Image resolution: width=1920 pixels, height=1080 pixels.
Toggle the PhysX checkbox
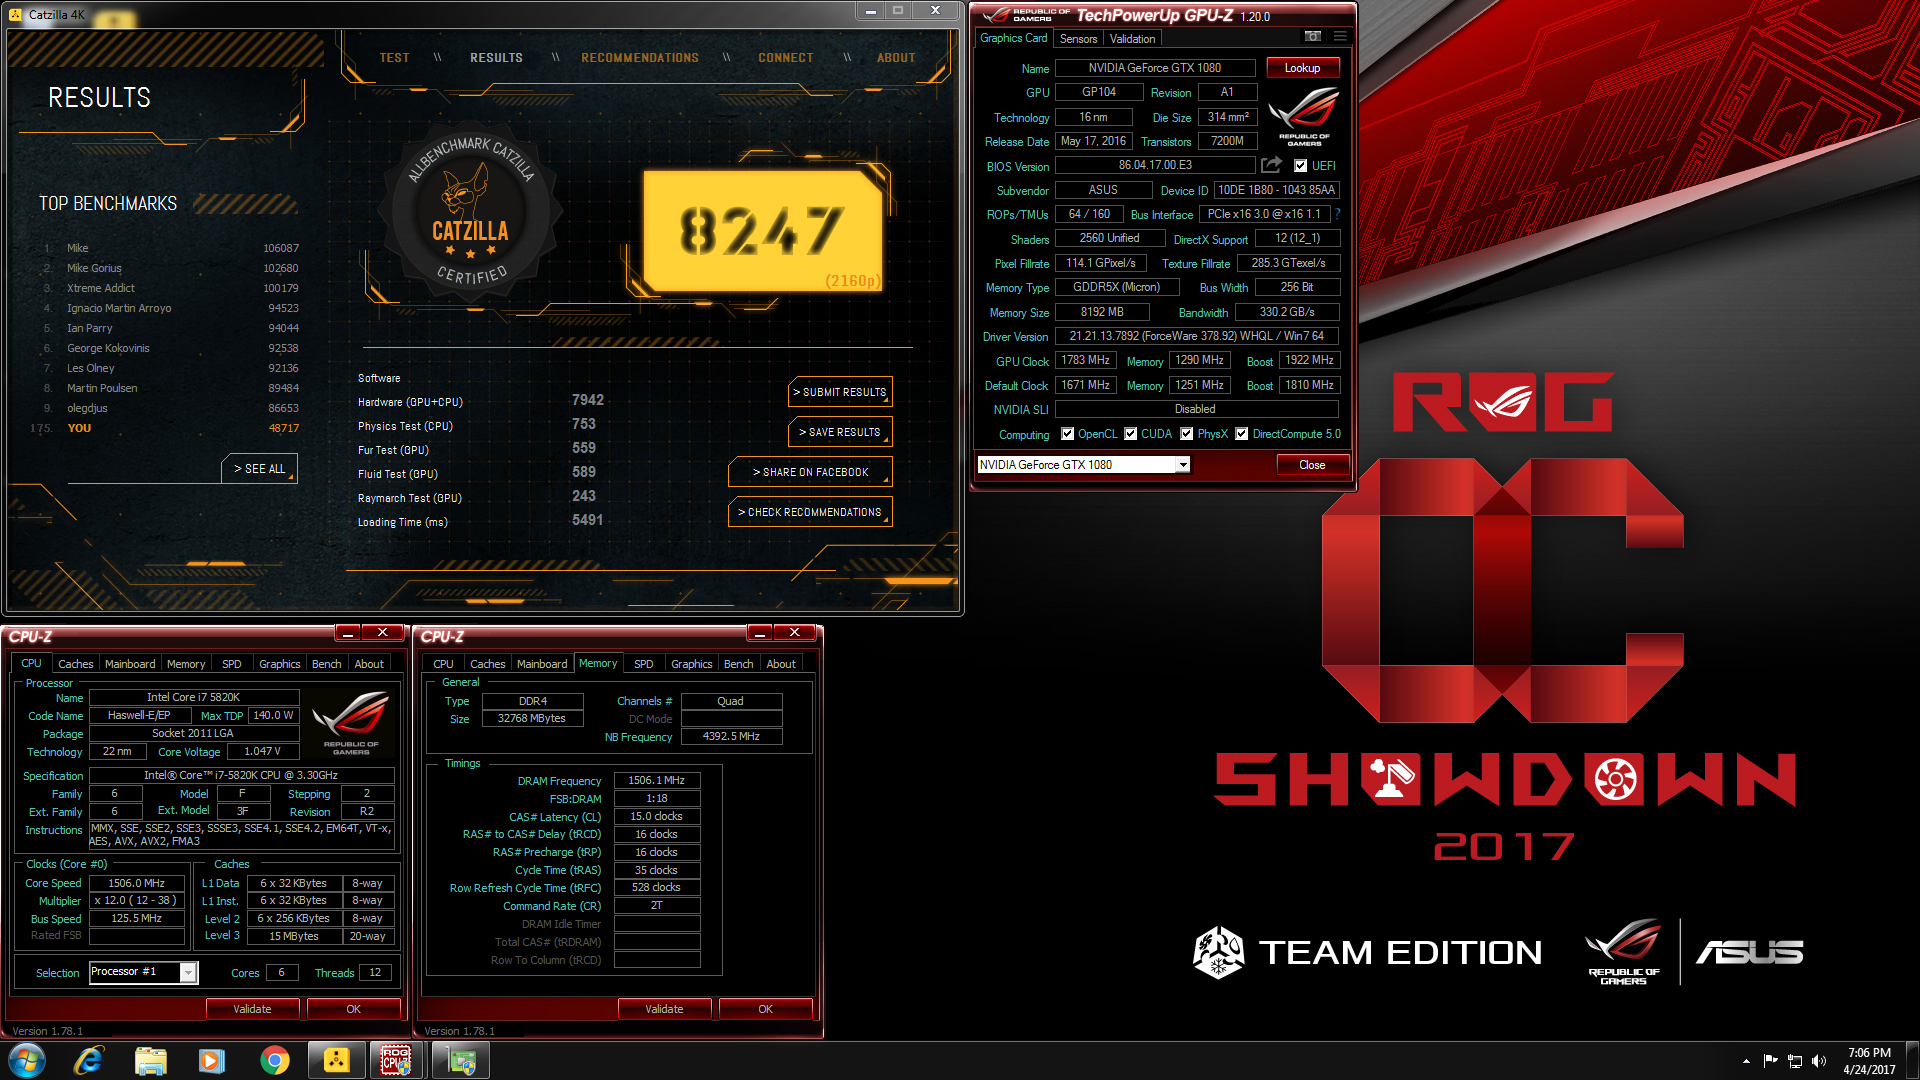[x=1186, y=434]
